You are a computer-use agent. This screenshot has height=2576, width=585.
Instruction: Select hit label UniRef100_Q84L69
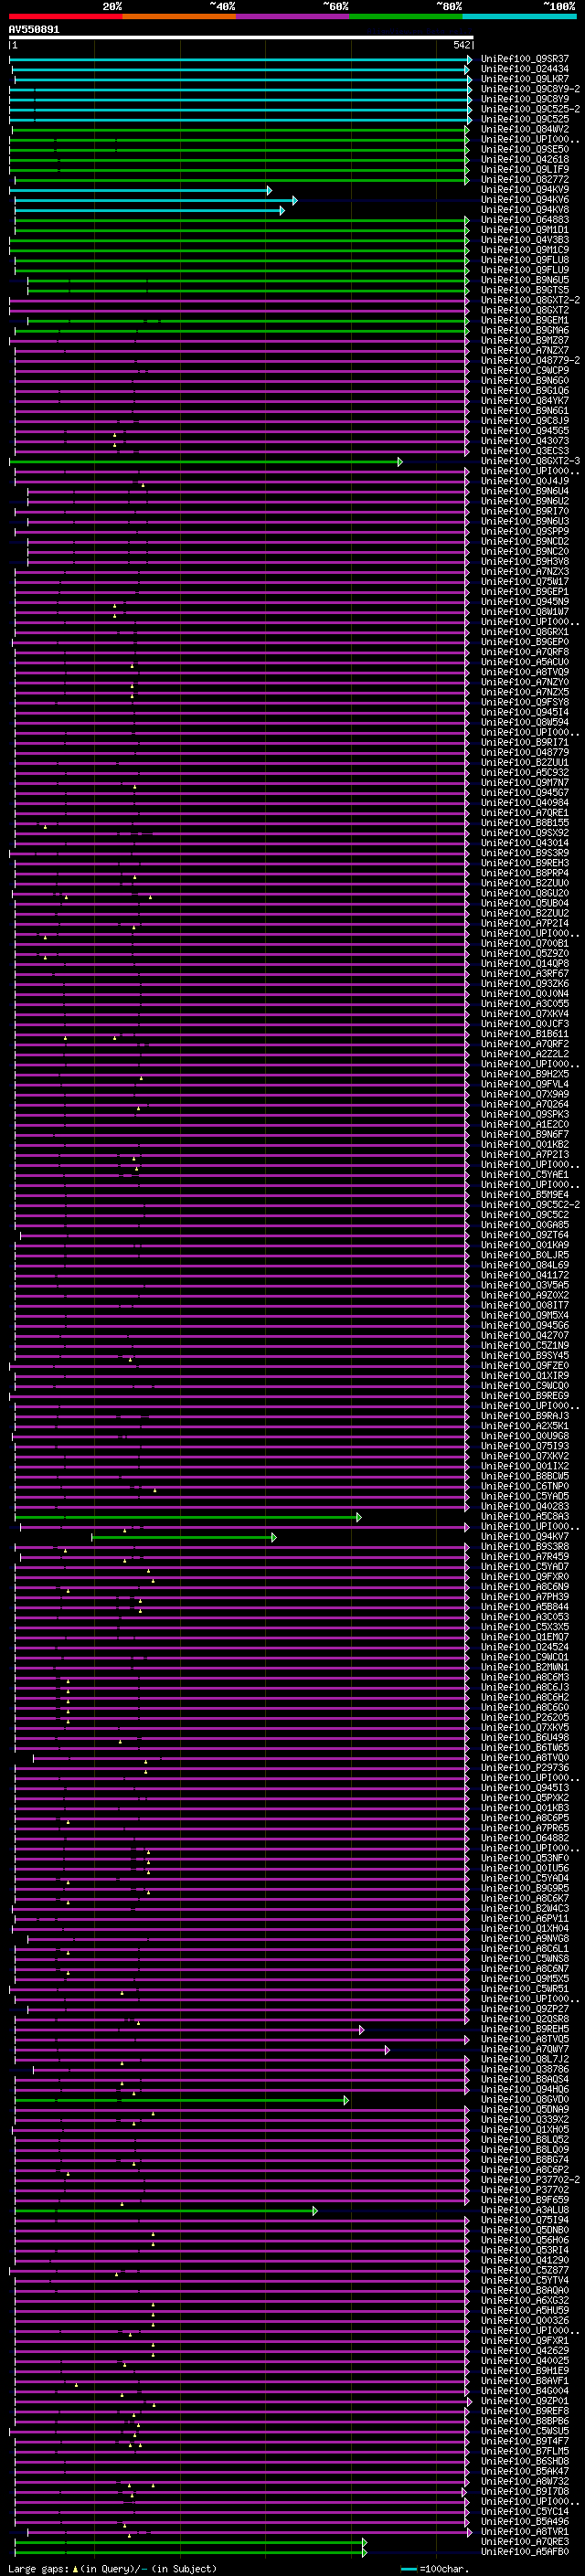pyautogui.click(x=525, y=1265)
